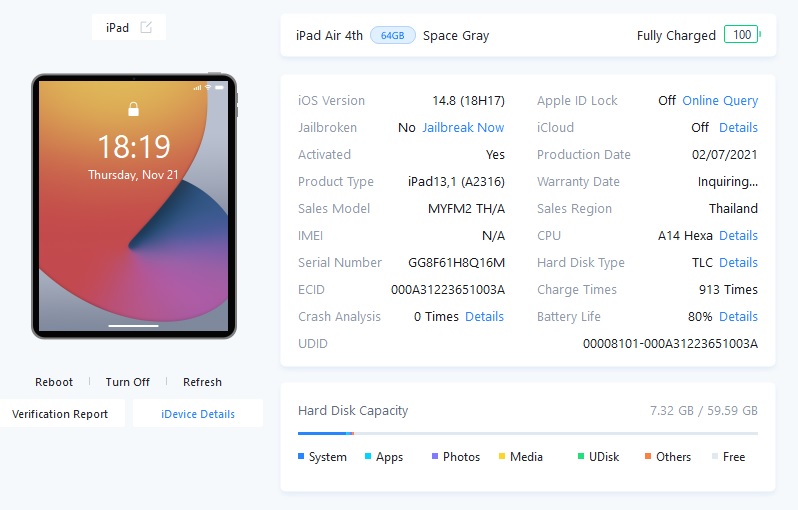View iCloud Details link
This screenshot has height=510, width=798.
(x=738, y=127)
